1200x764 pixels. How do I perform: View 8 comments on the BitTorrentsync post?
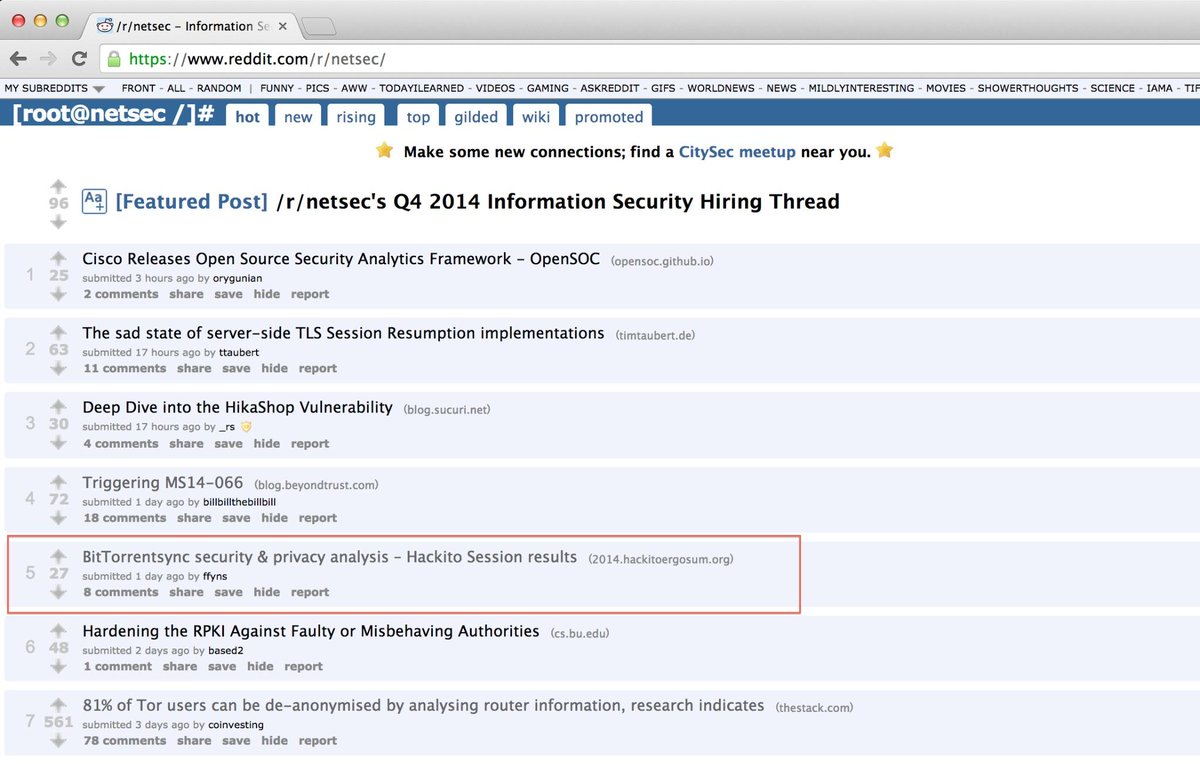tap(120, 592)
